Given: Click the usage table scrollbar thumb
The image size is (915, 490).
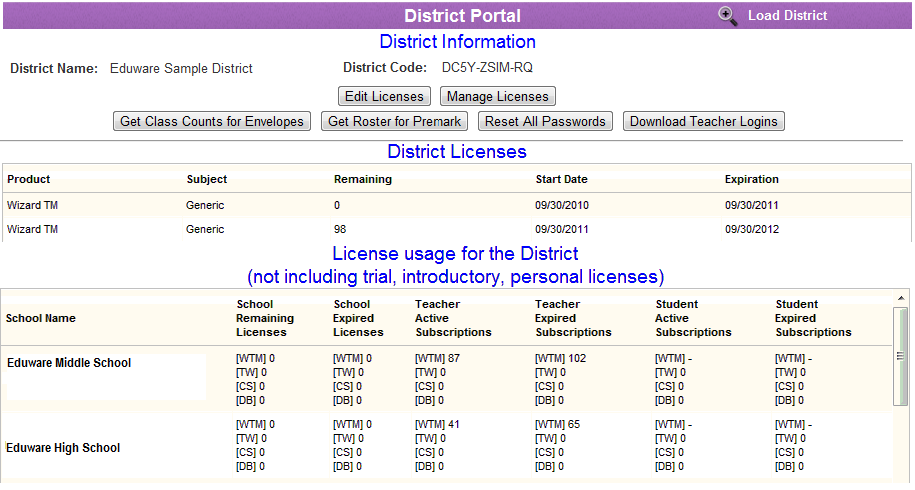Looking at the screenshot, I should (x=901, y=356).
